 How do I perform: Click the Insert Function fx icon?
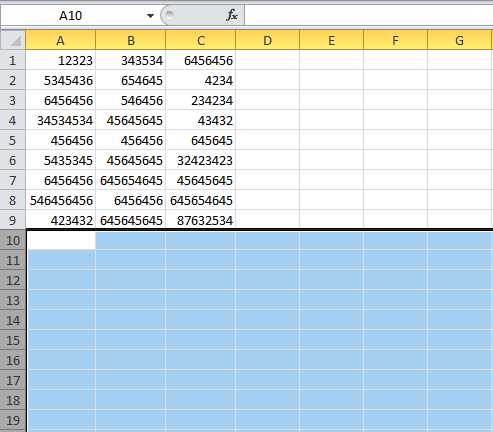pyautogui.click(x=232, y=15)
